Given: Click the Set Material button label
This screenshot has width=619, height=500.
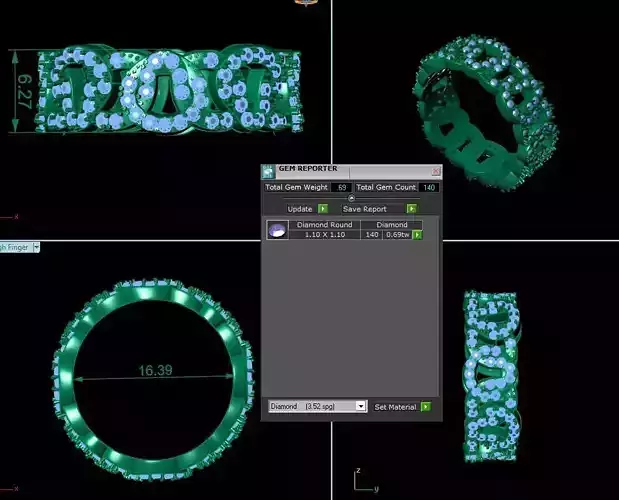Looking at the screenshot, I should [395, 407].
